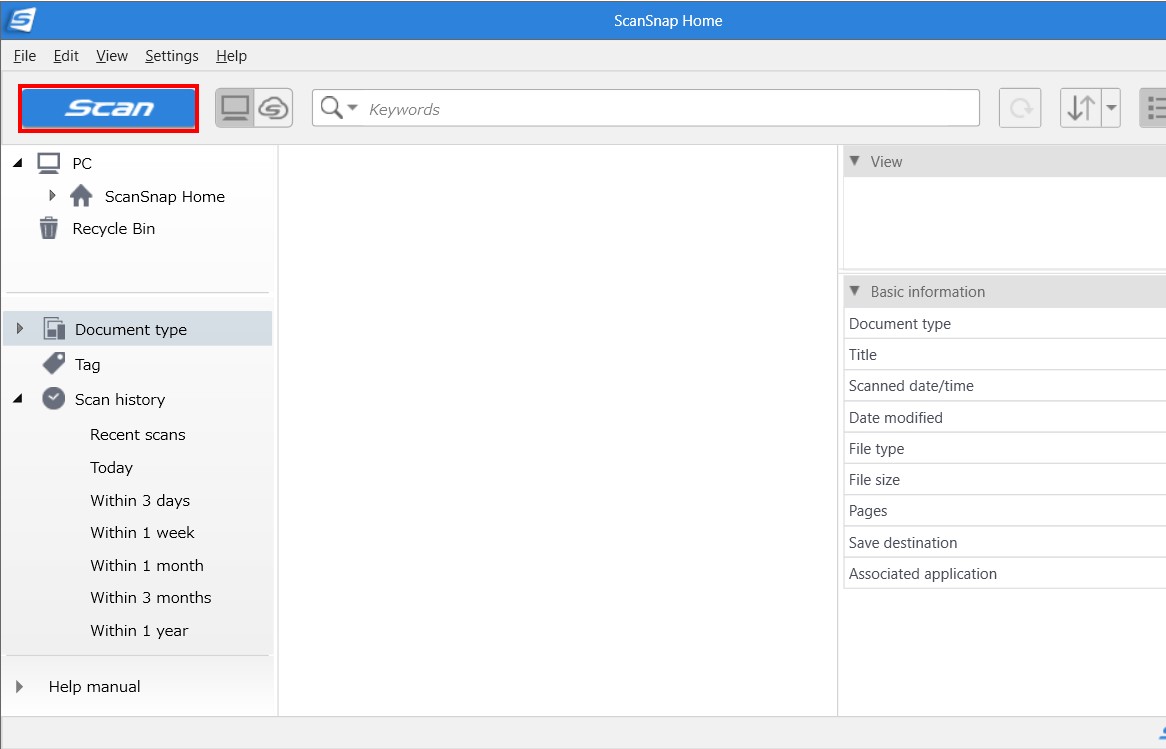Open the Edit menu
This screenshot has height=749, width=1166.
coord(65,56)
